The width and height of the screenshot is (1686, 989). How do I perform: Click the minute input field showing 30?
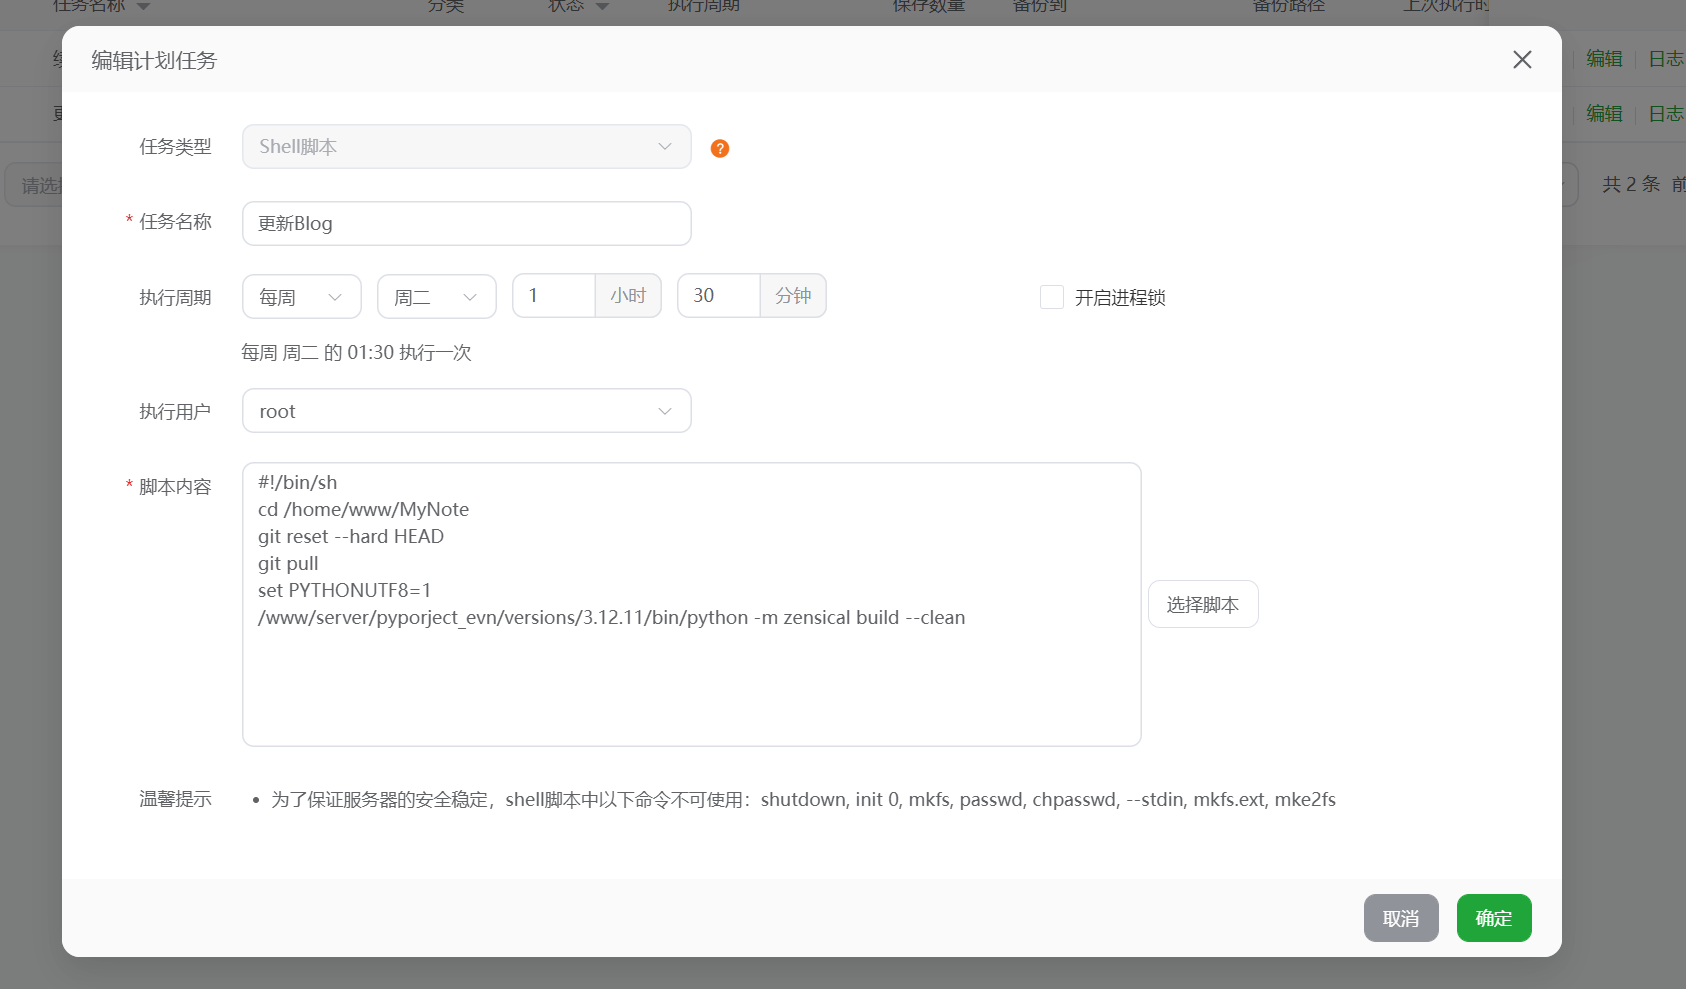(x=718, y=296)
